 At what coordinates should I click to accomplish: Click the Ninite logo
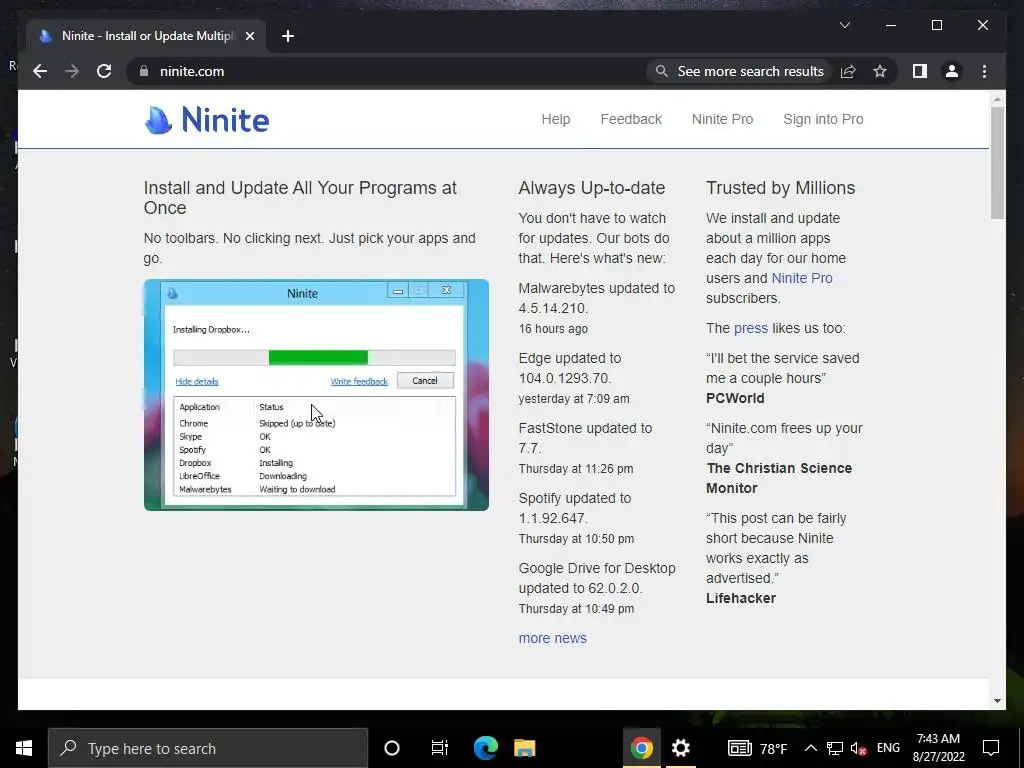[x=207, y=120]
